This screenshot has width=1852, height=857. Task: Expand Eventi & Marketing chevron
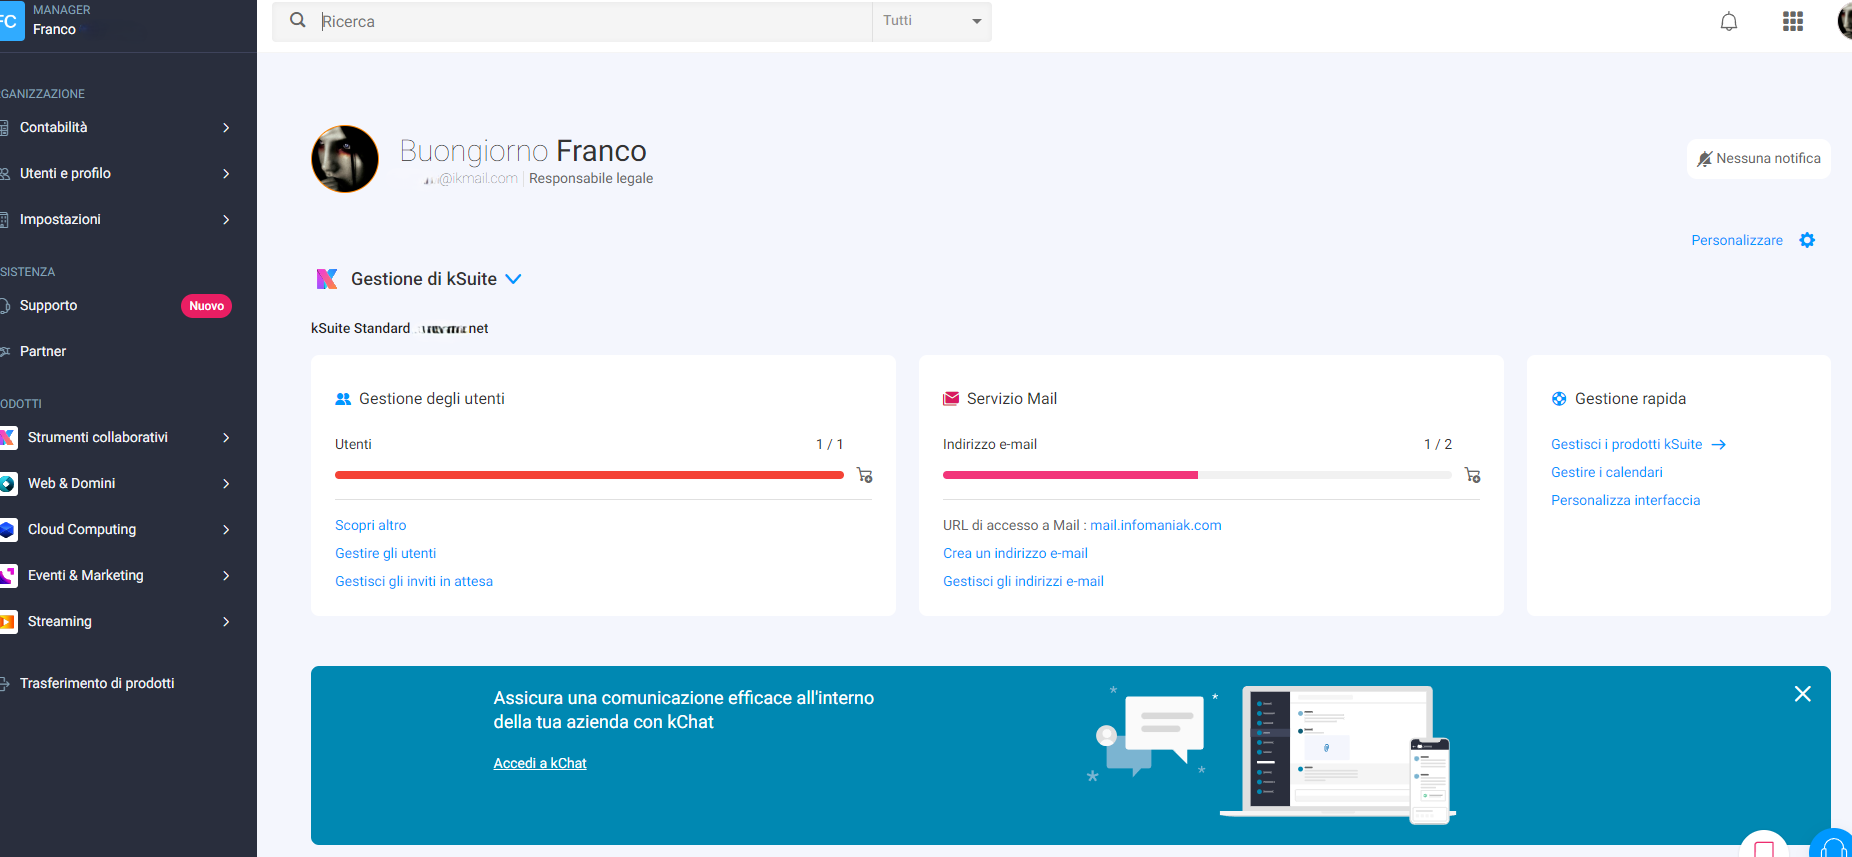226,575
